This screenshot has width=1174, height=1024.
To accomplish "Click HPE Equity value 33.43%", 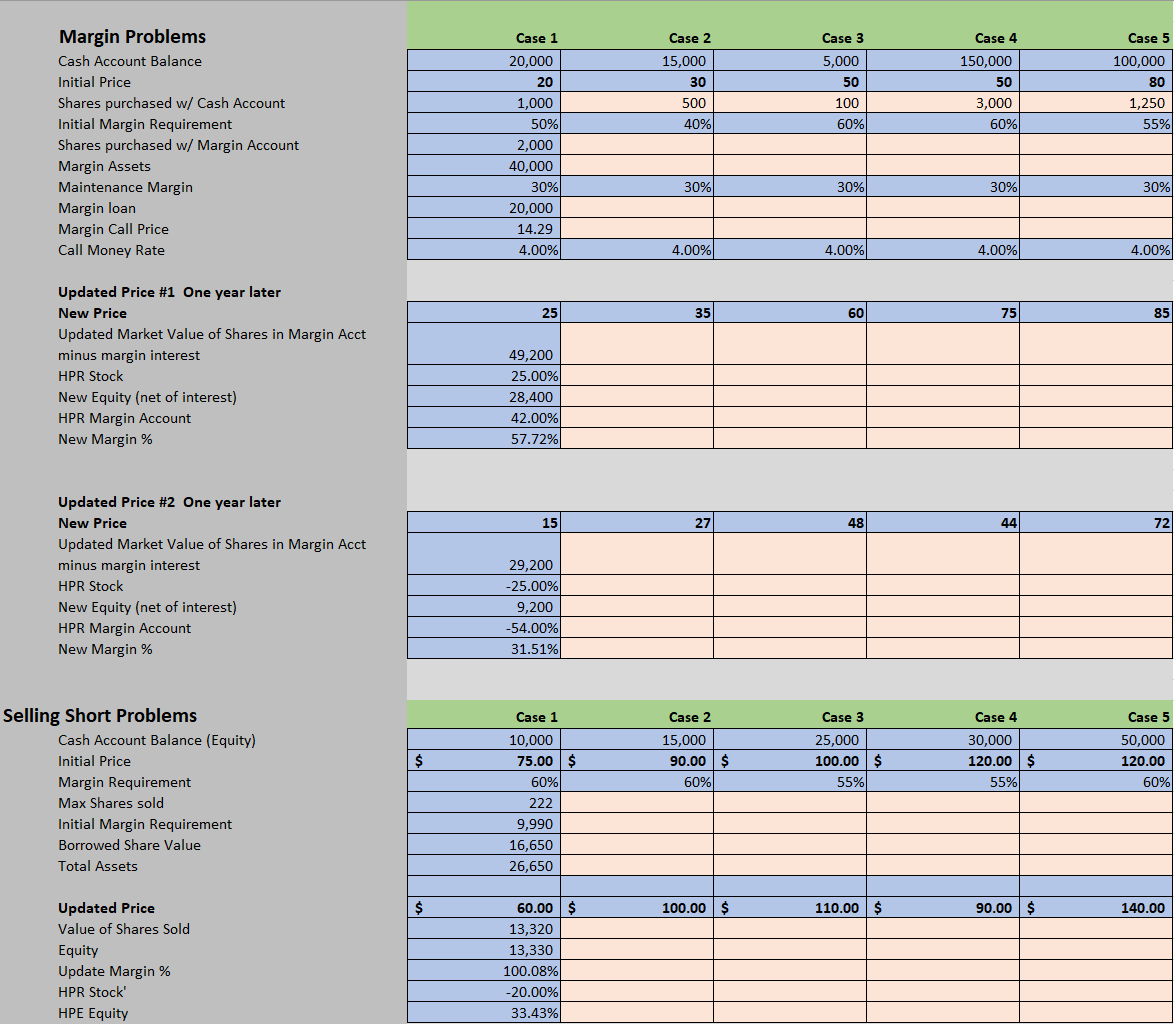I will (484, 1012).
